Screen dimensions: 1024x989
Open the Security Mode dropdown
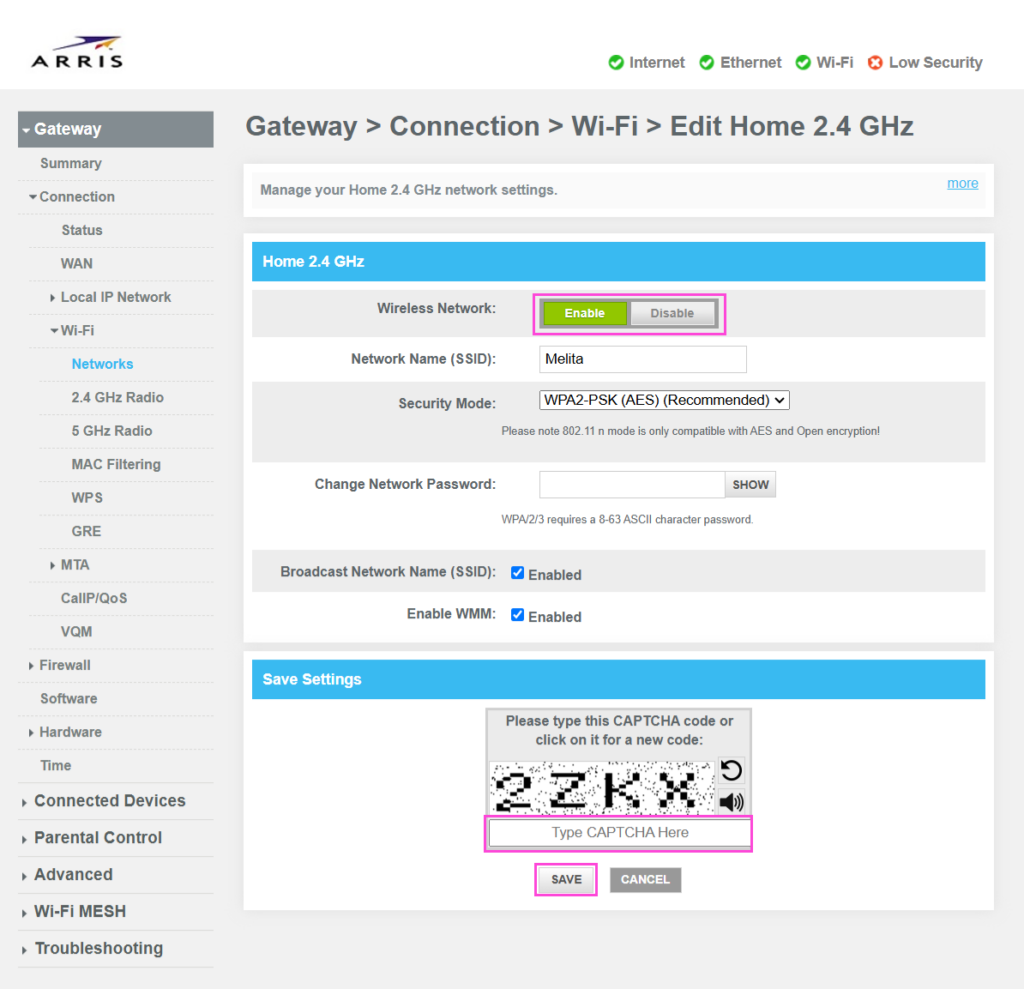point(664,400)
